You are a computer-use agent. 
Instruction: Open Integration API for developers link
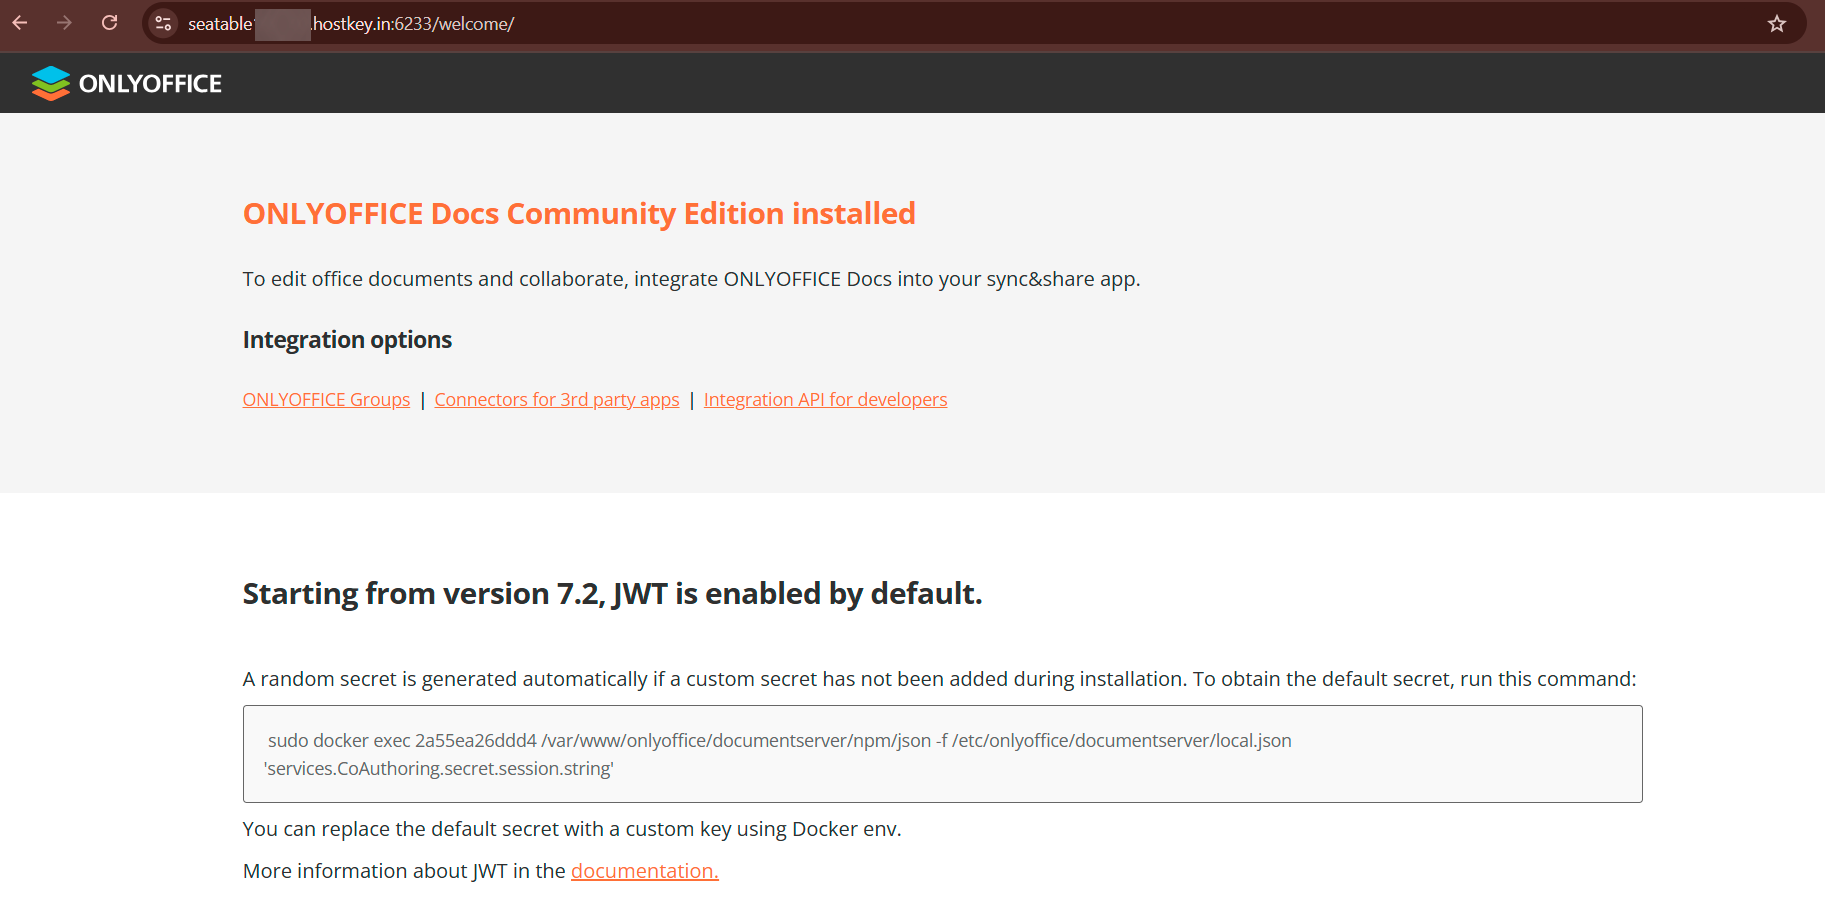825,400
